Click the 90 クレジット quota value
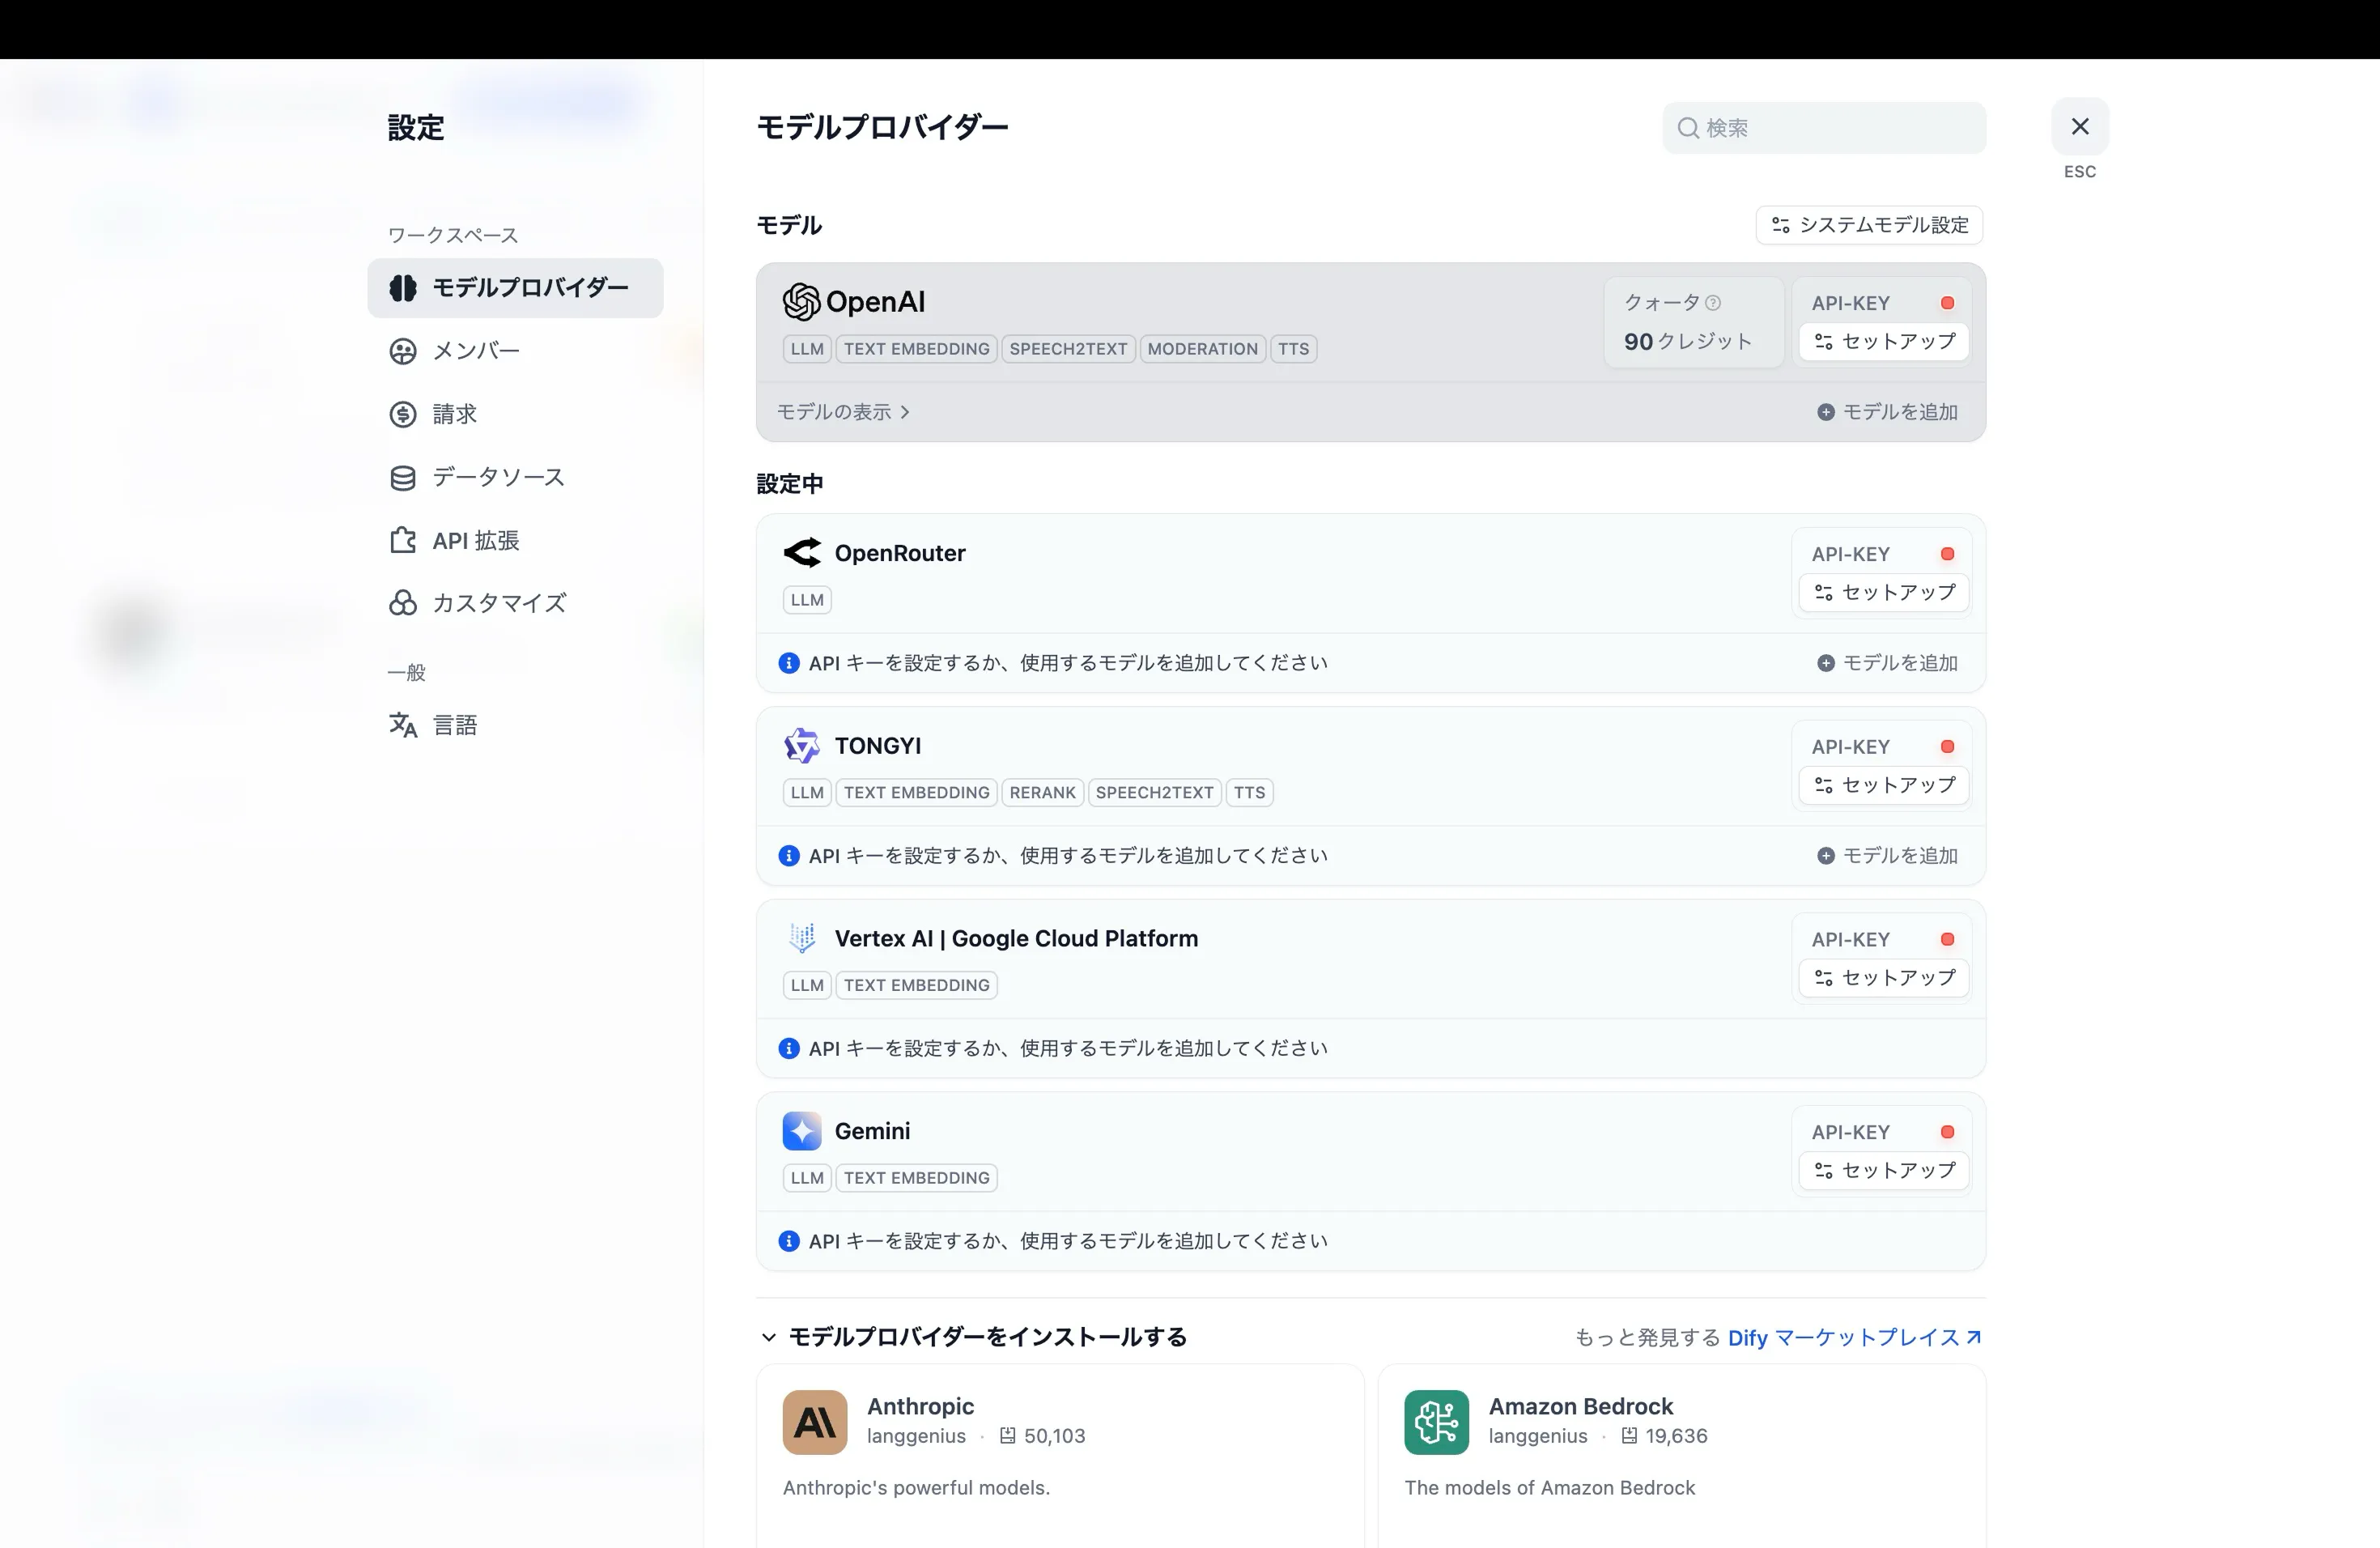2380x1548 pixels. tap(1688, 342)
